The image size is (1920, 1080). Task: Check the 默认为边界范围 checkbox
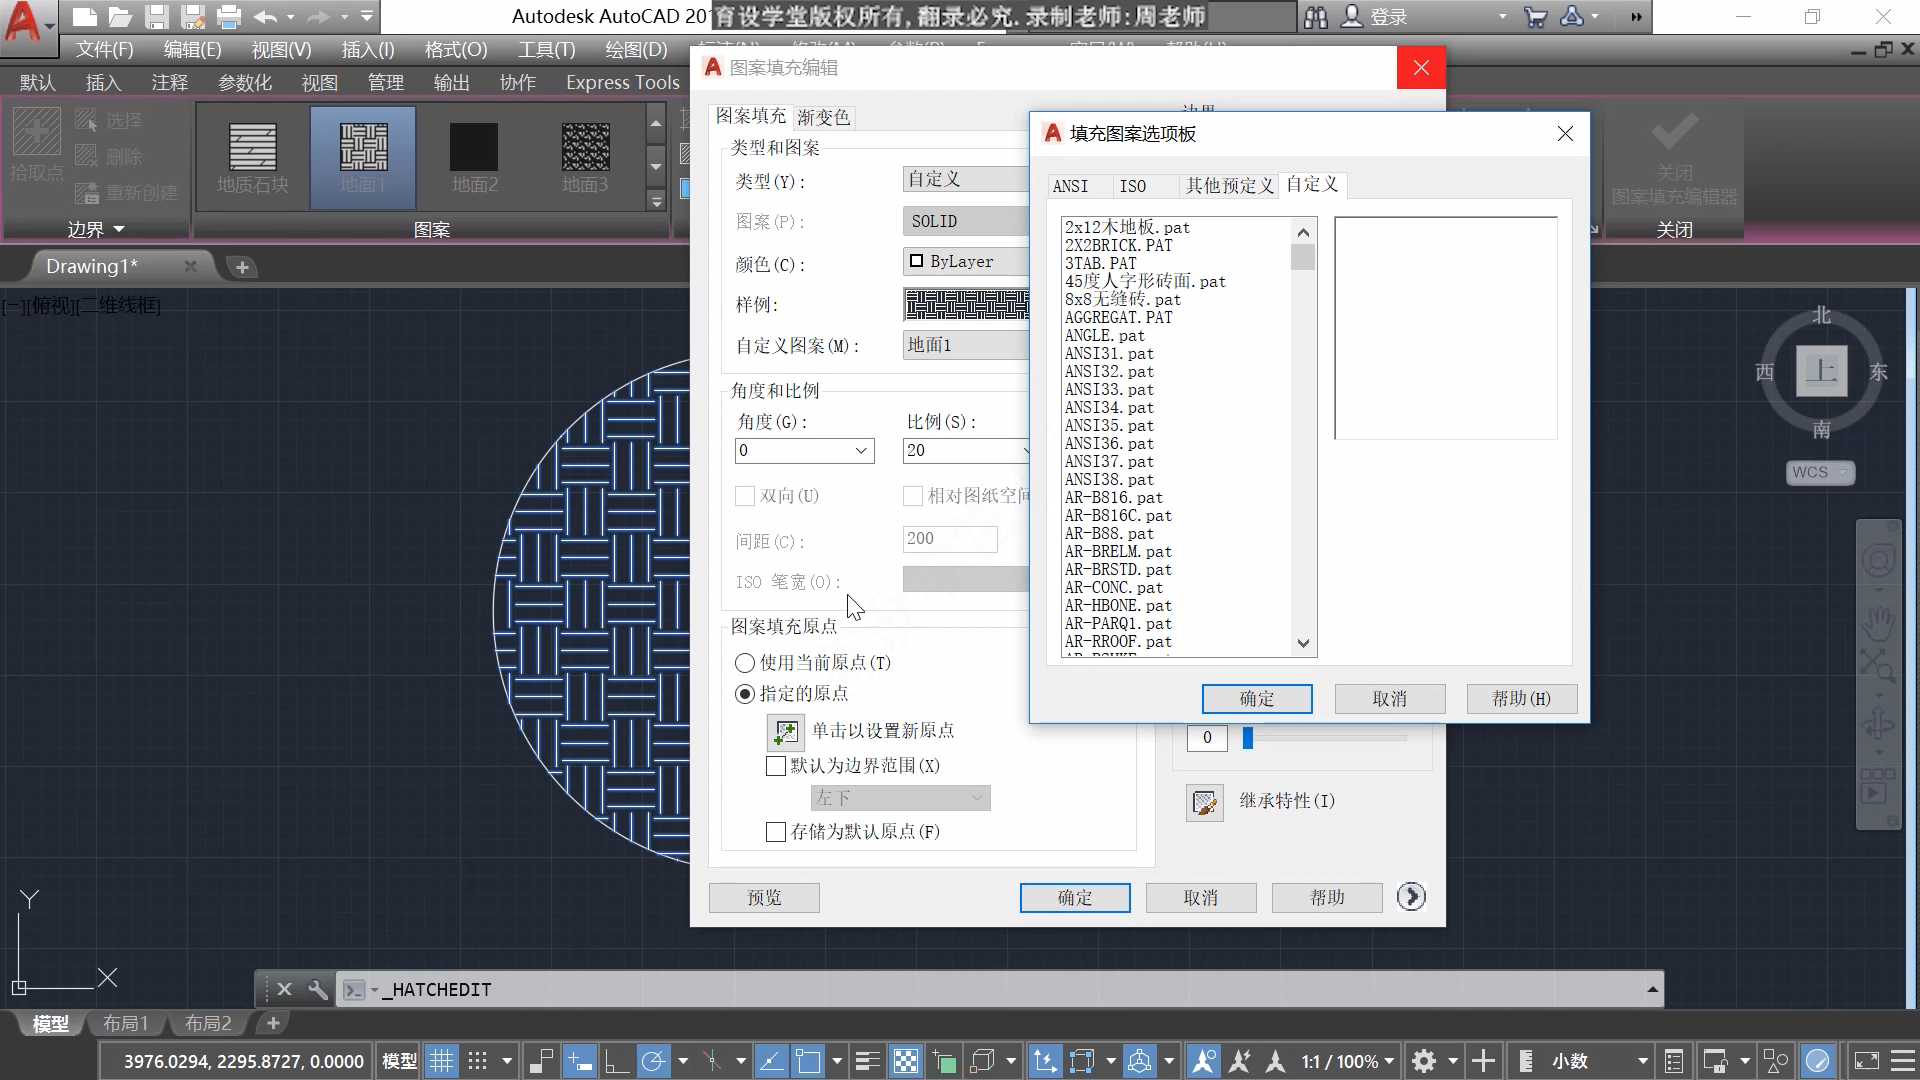[x=776, y=767]
